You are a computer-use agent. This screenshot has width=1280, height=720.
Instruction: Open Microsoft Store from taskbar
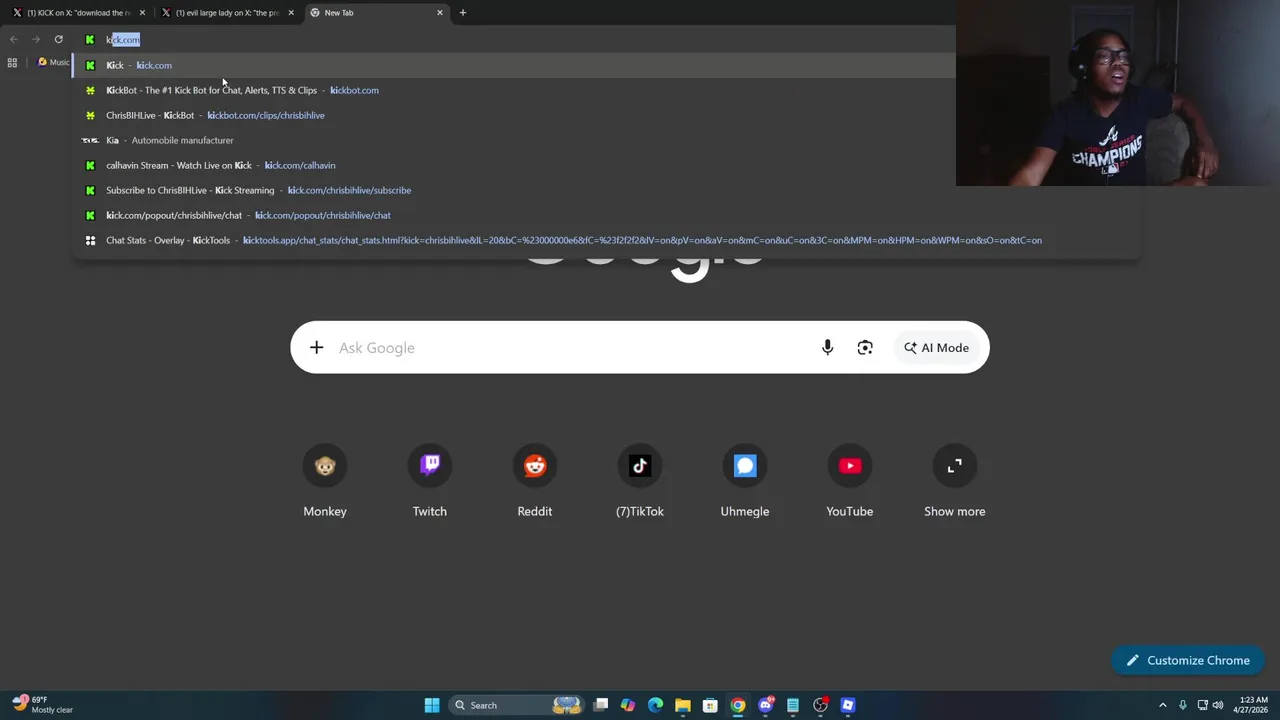tap(710, 705)
